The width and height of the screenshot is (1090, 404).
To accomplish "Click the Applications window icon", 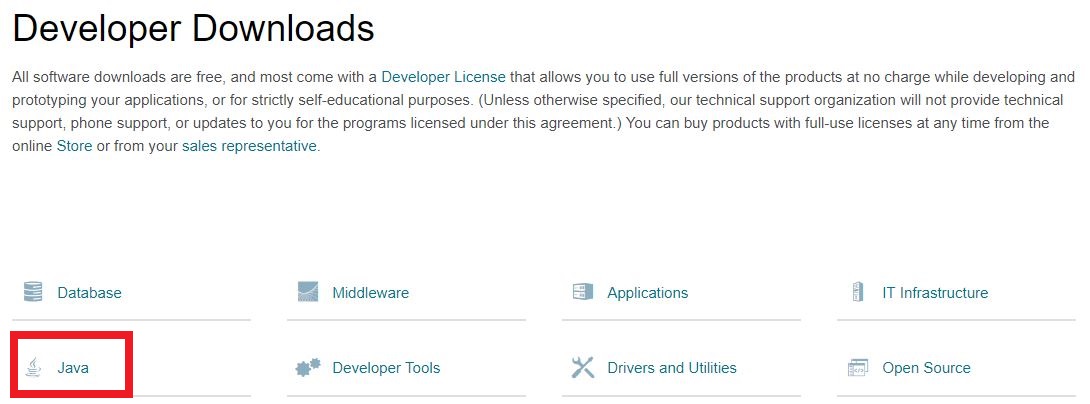I will (583, 292).
